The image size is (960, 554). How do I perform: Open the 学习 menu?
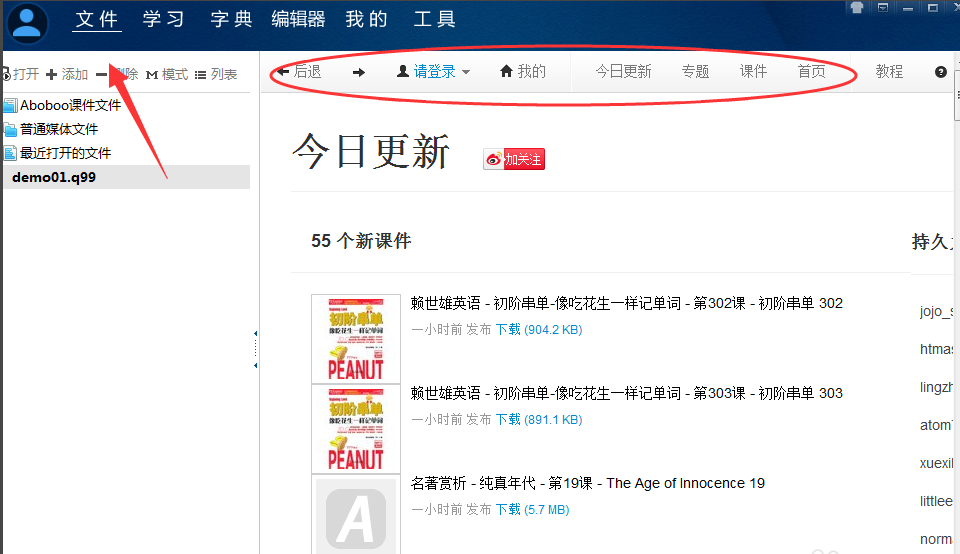pyautogui.click(x=164, y=19)
